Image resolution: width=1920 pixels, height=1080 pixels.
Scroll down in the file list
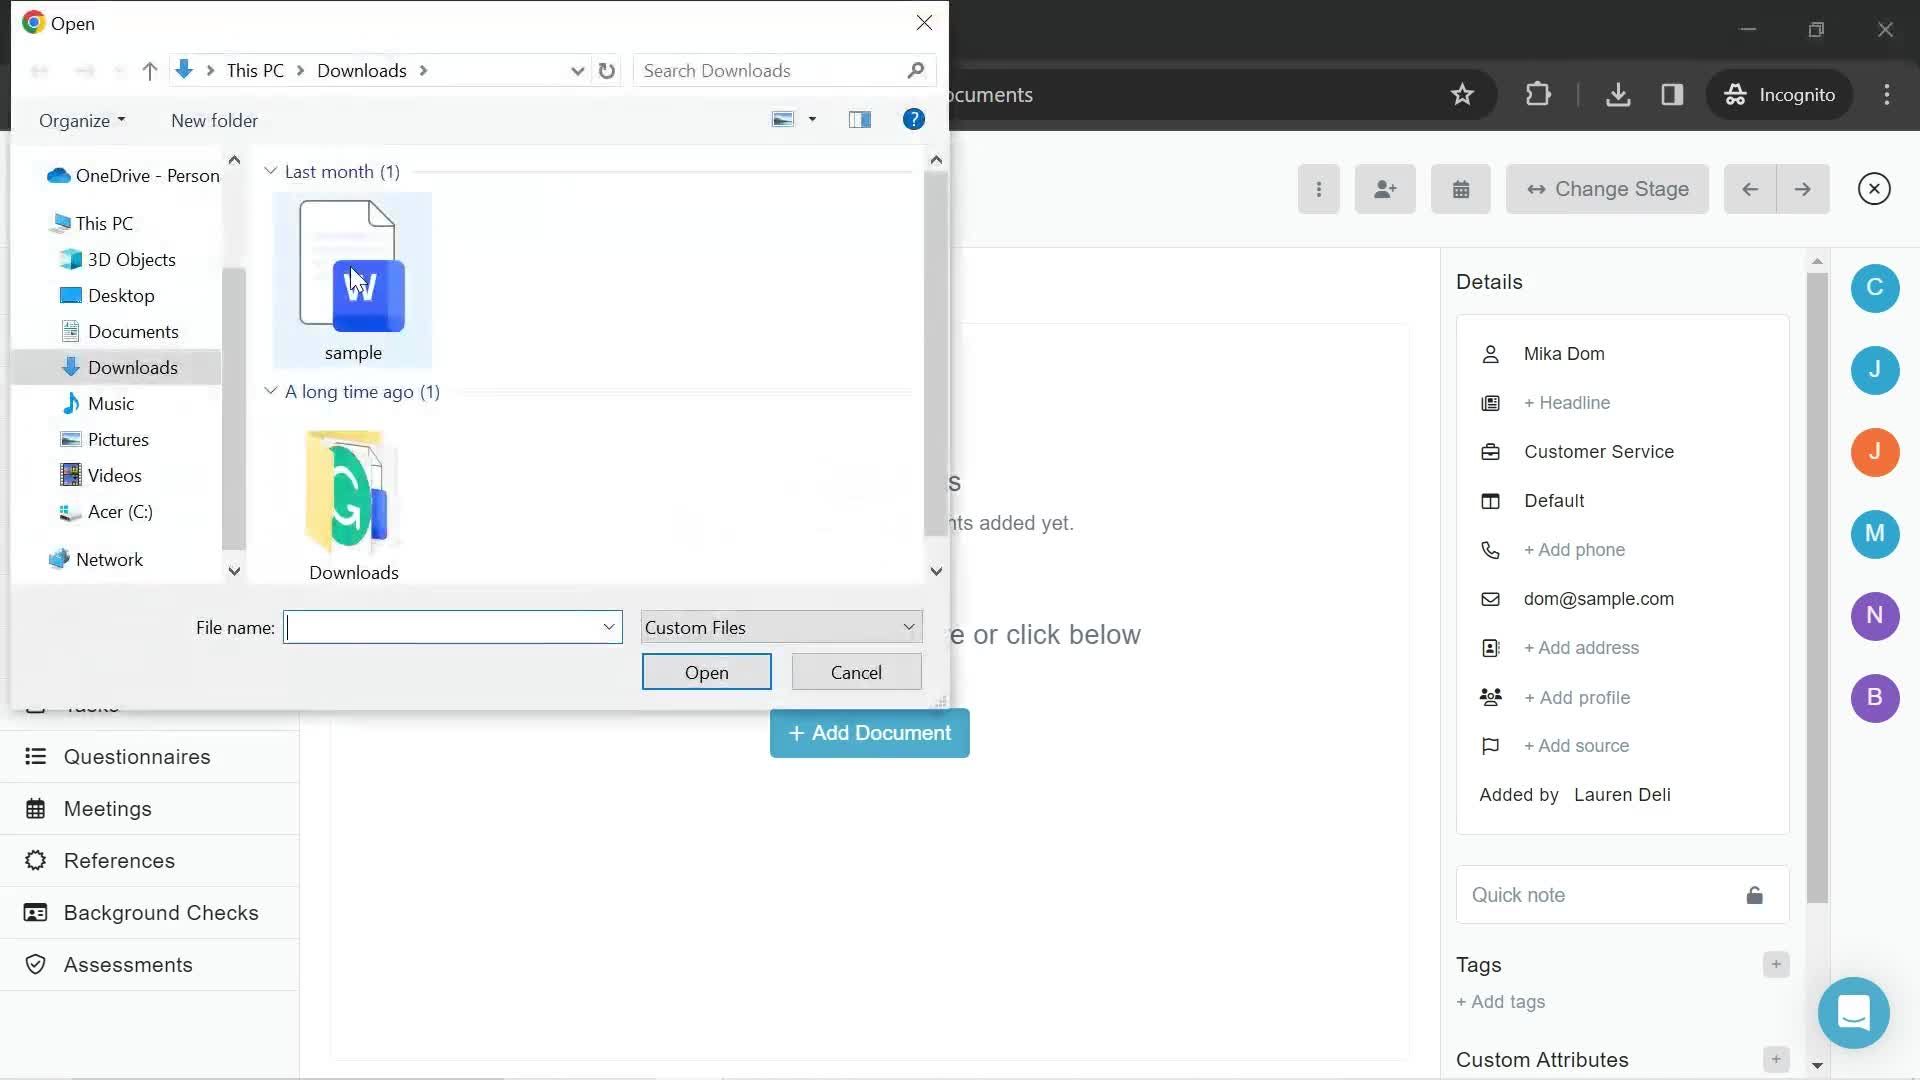pos(936,570)
